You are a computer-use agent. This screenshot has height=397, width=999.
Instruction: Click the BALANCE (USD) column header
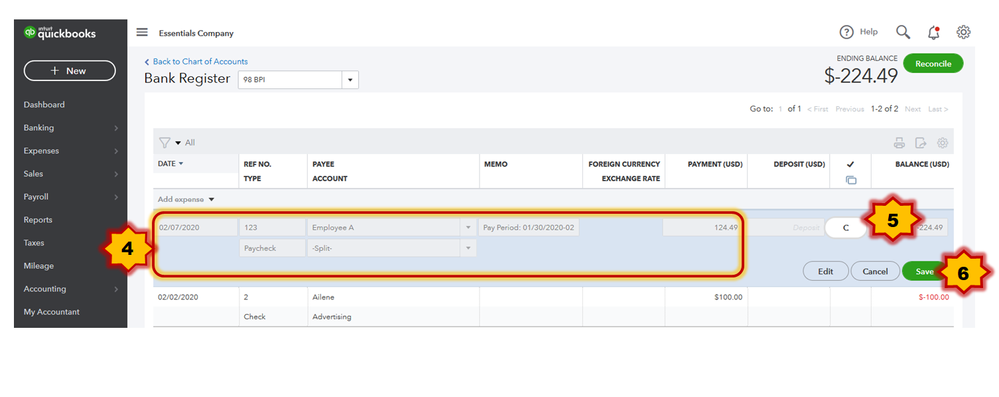click(x=922, y=164)
